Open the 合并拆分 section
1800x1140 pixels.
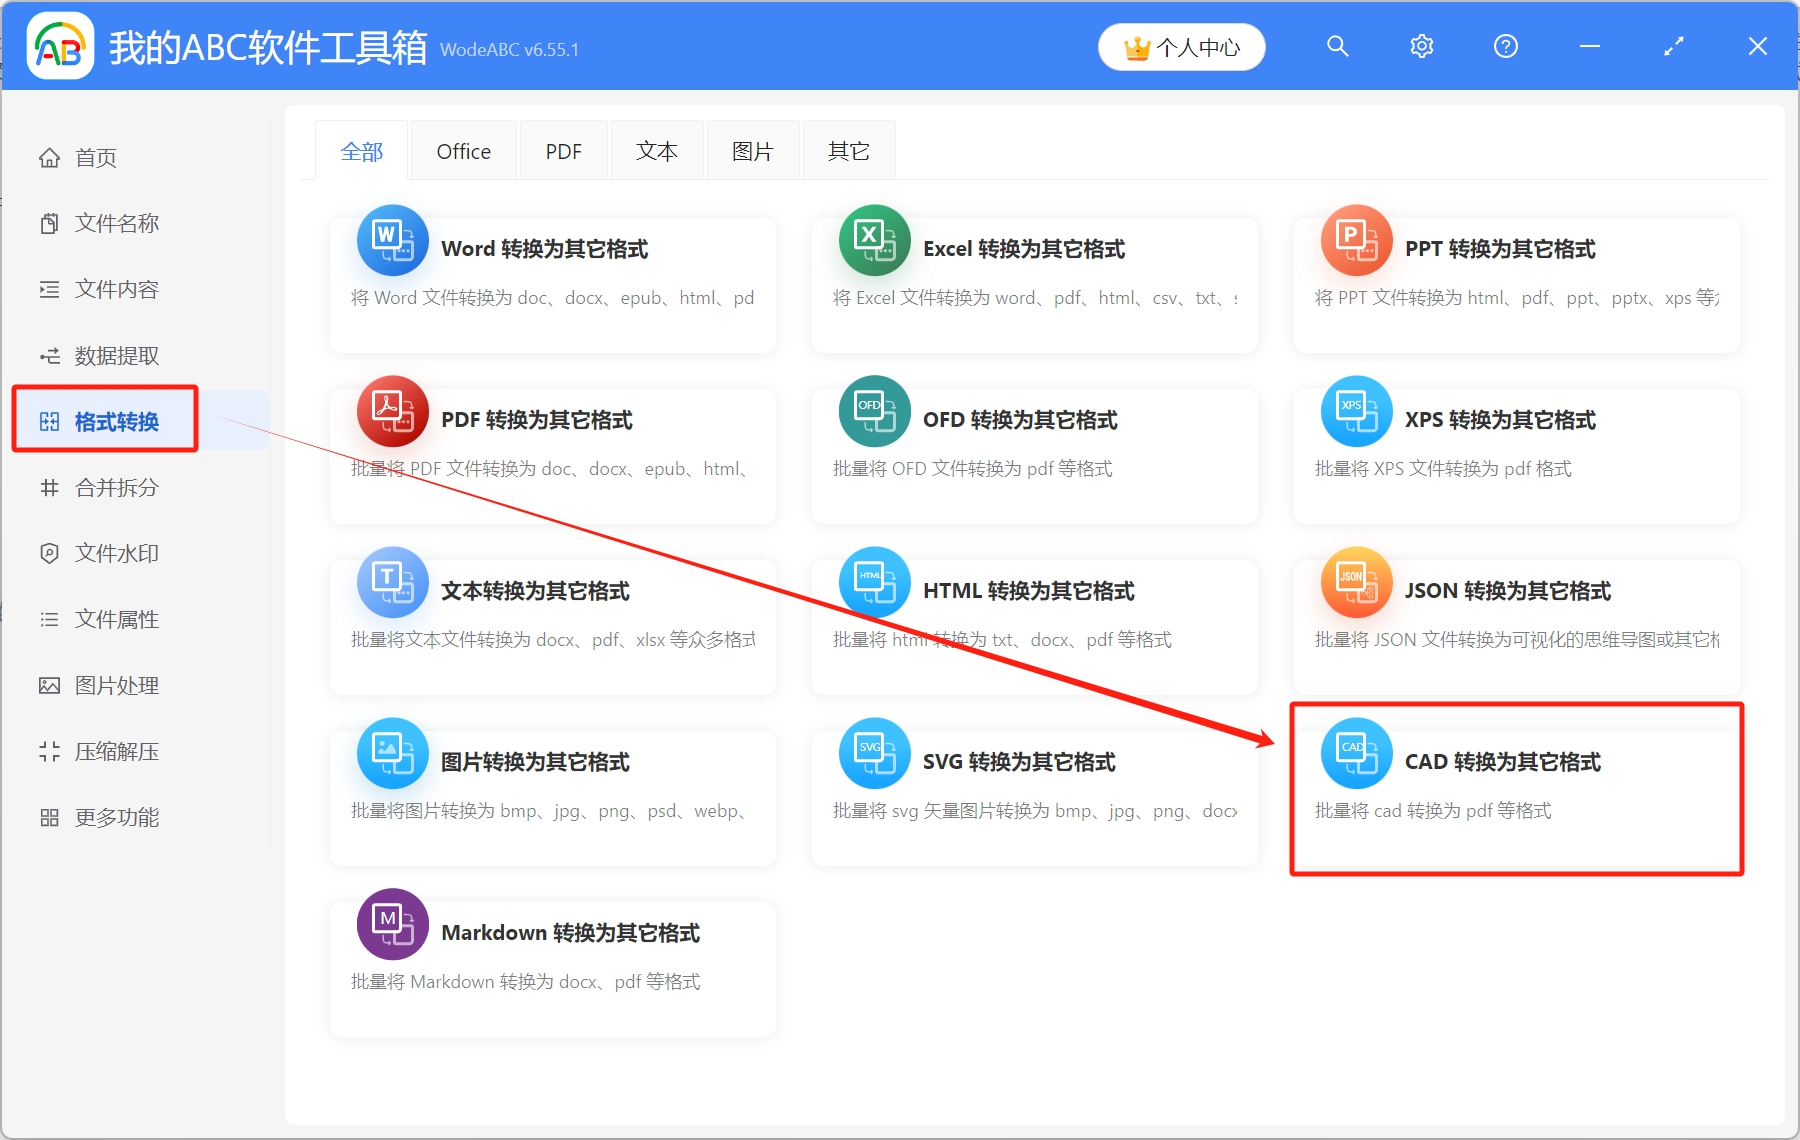coord(115,488)
